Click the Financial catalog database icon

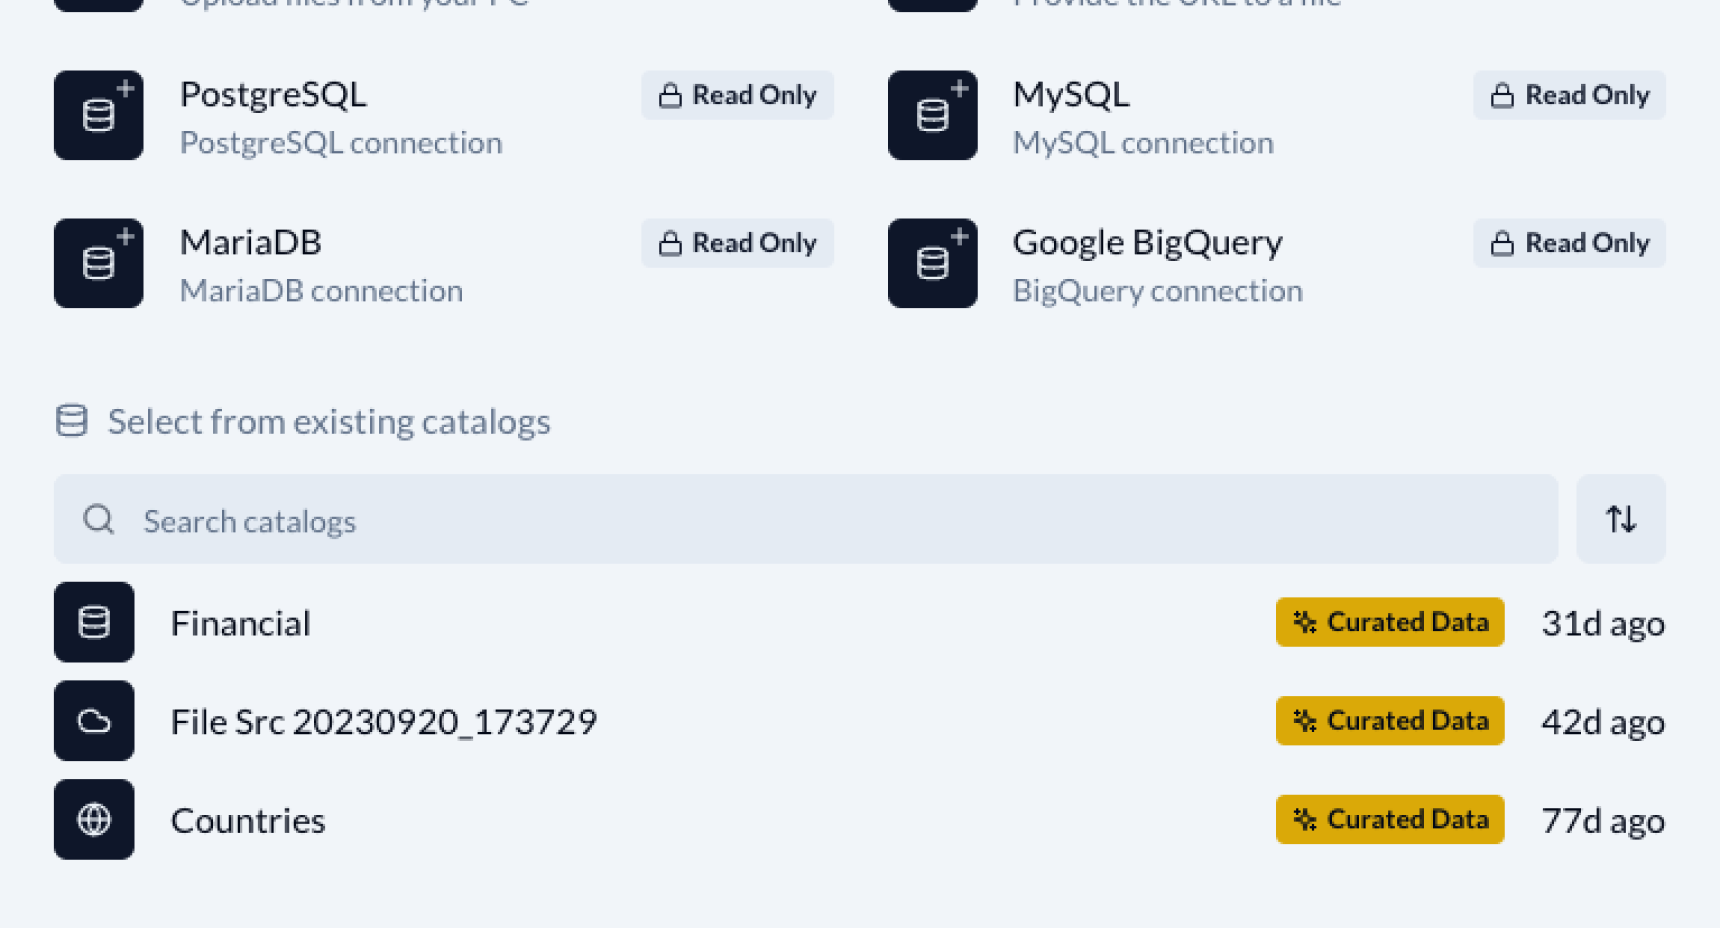point(94,622)
